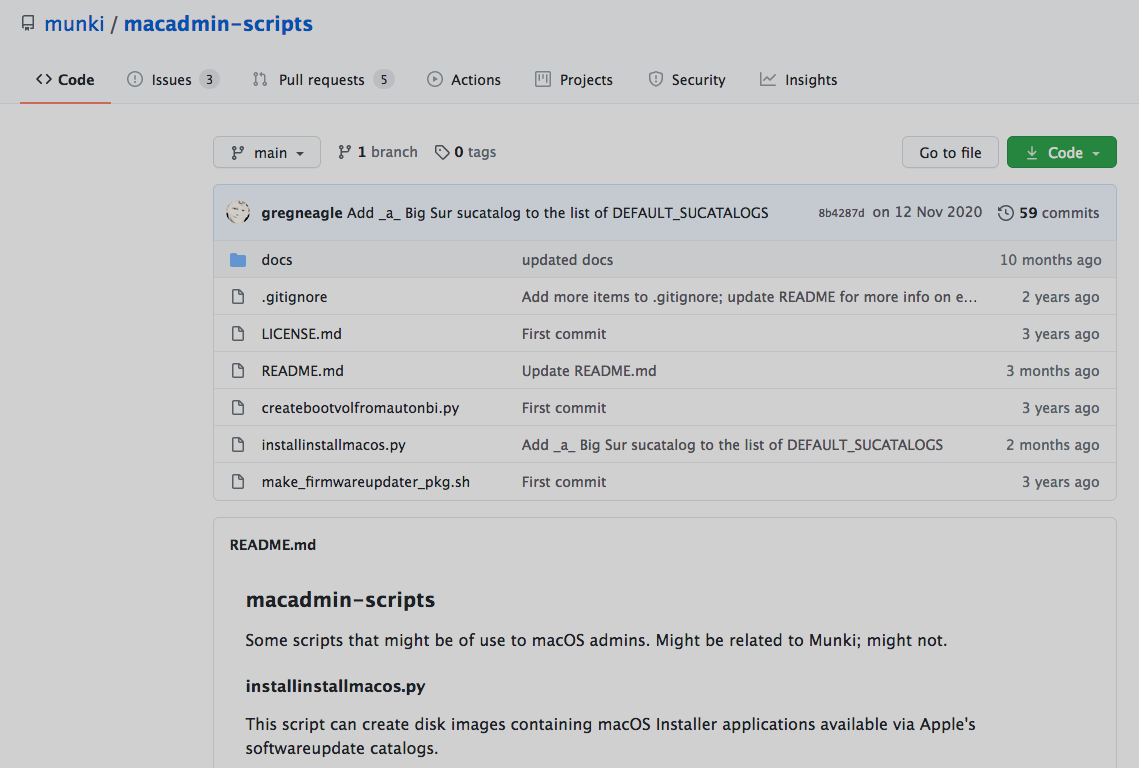Click the repository book icon beside munki
Screen dimensions: 1139x768
tap(28, 24)
